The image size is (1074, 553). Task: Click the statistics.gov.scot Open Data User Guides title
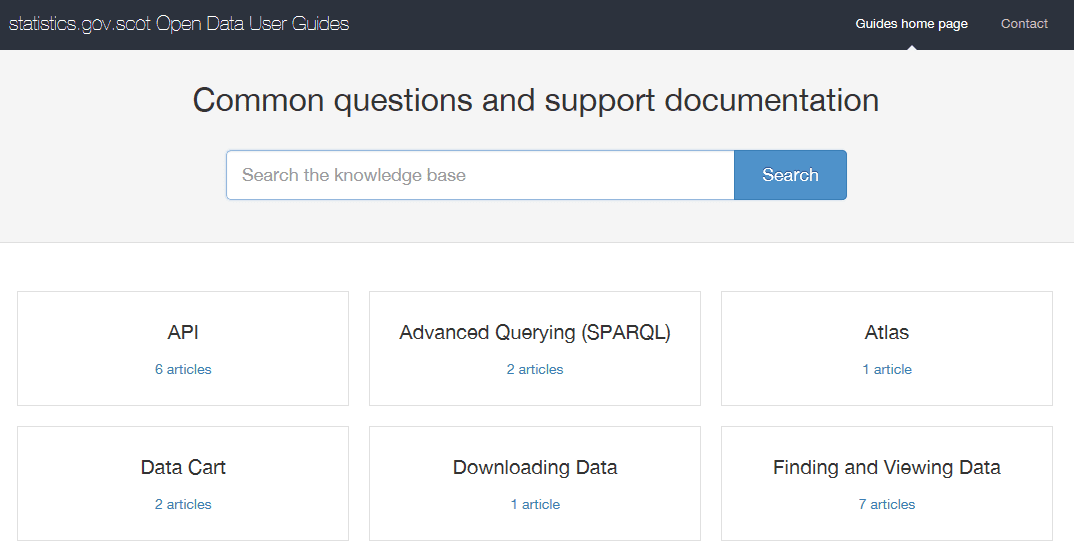coord(179,24)
